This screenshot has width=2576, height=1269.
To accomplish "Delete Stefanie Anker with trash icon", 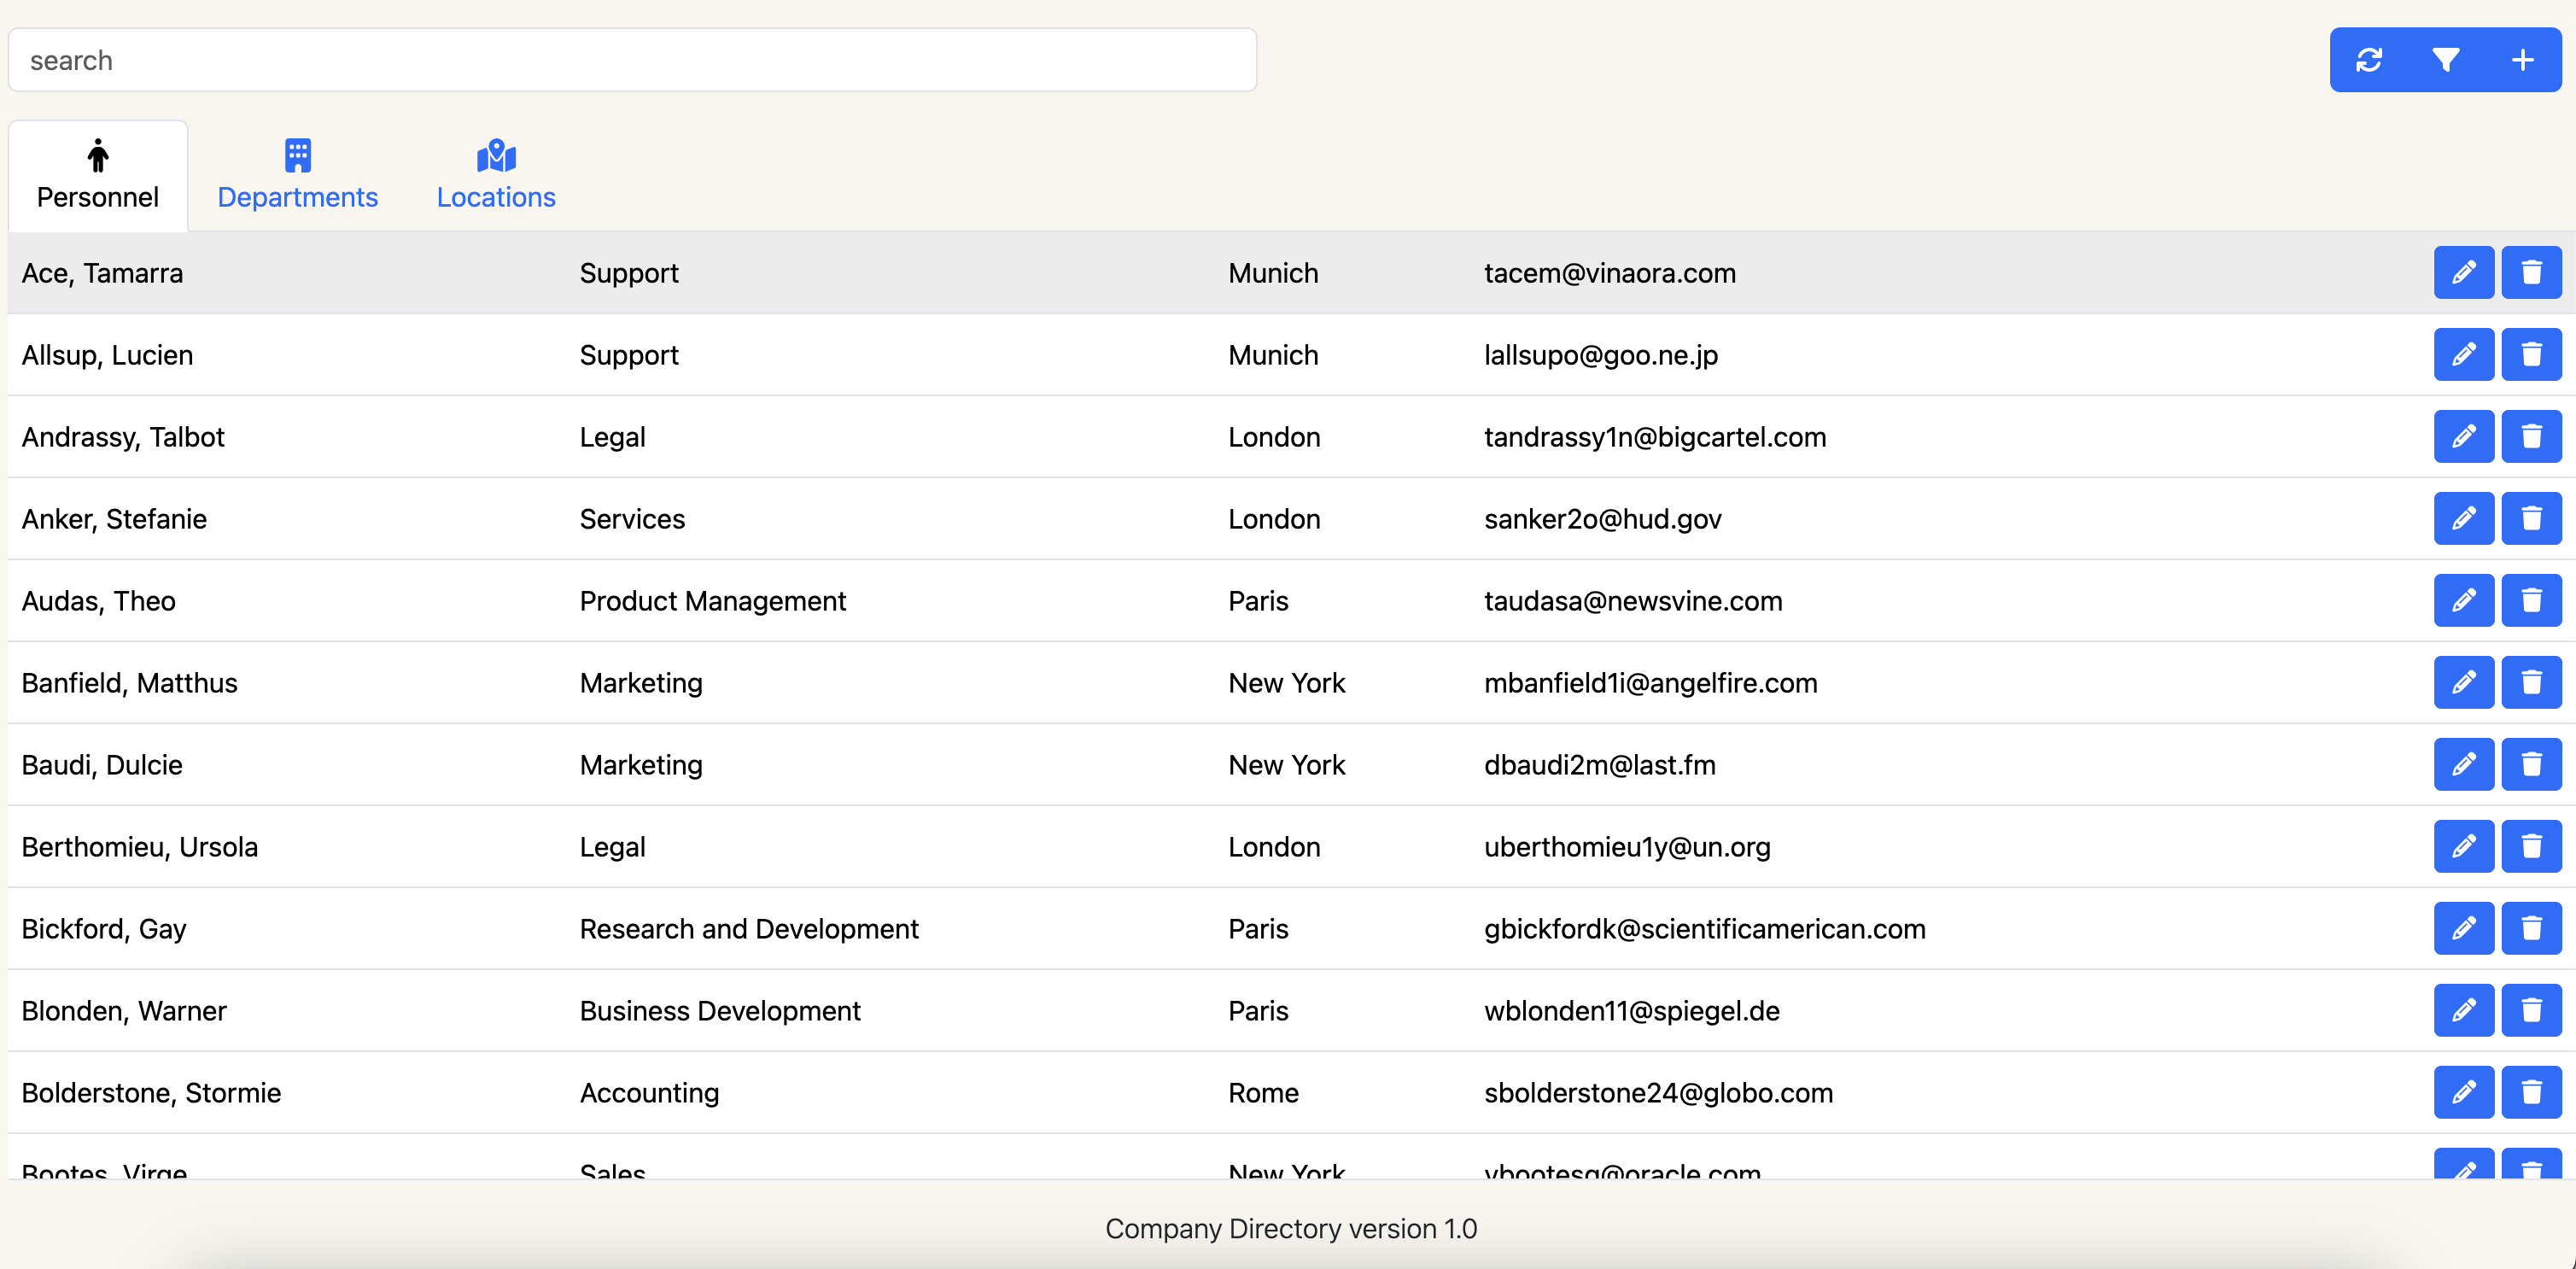I will [2531, 518].
